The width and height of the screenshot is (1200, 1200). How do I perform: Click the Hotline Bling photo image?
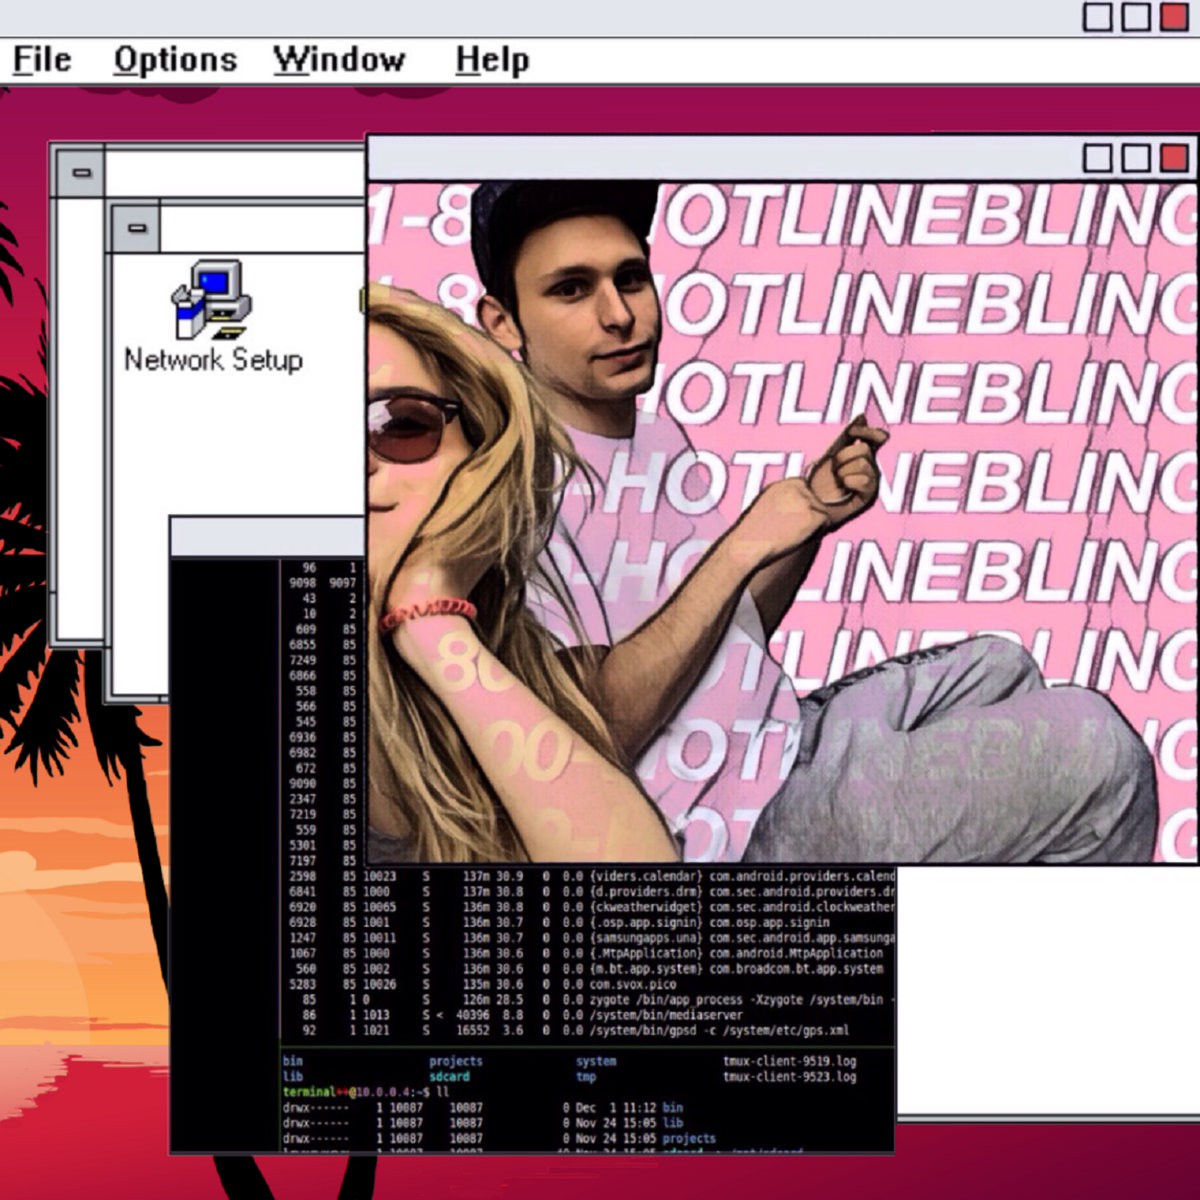(780, 520)
